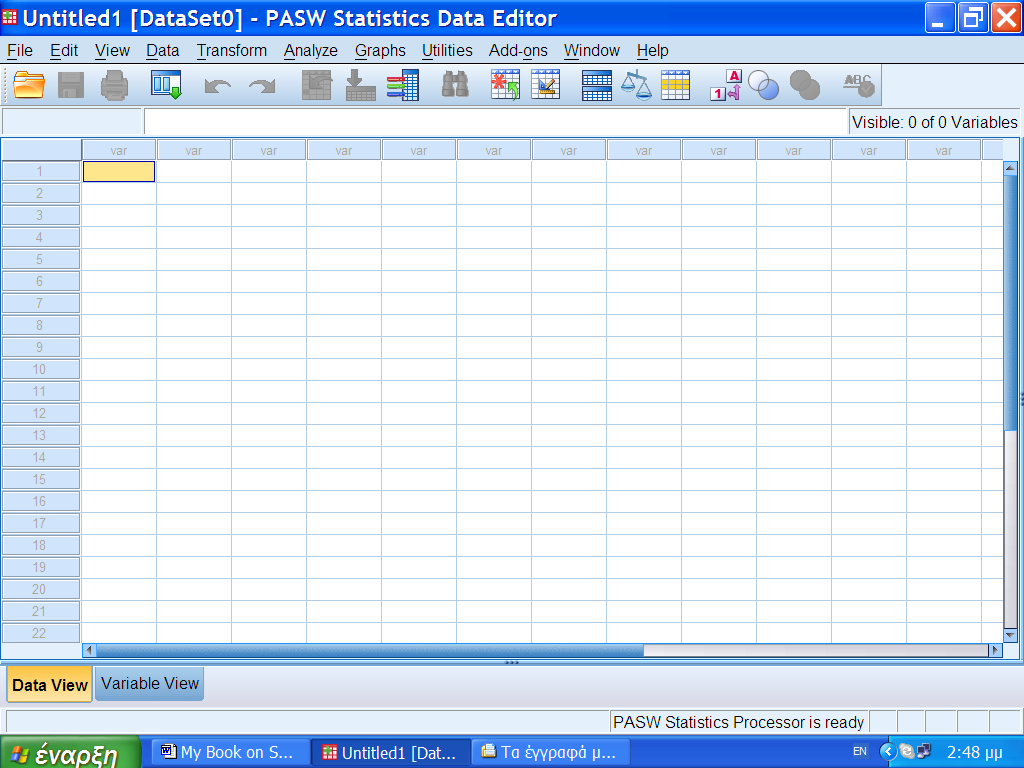Open the Analyze menu
Image resolution: width=1024 pixels, height=768 pixels.
[x=311, y=50]
